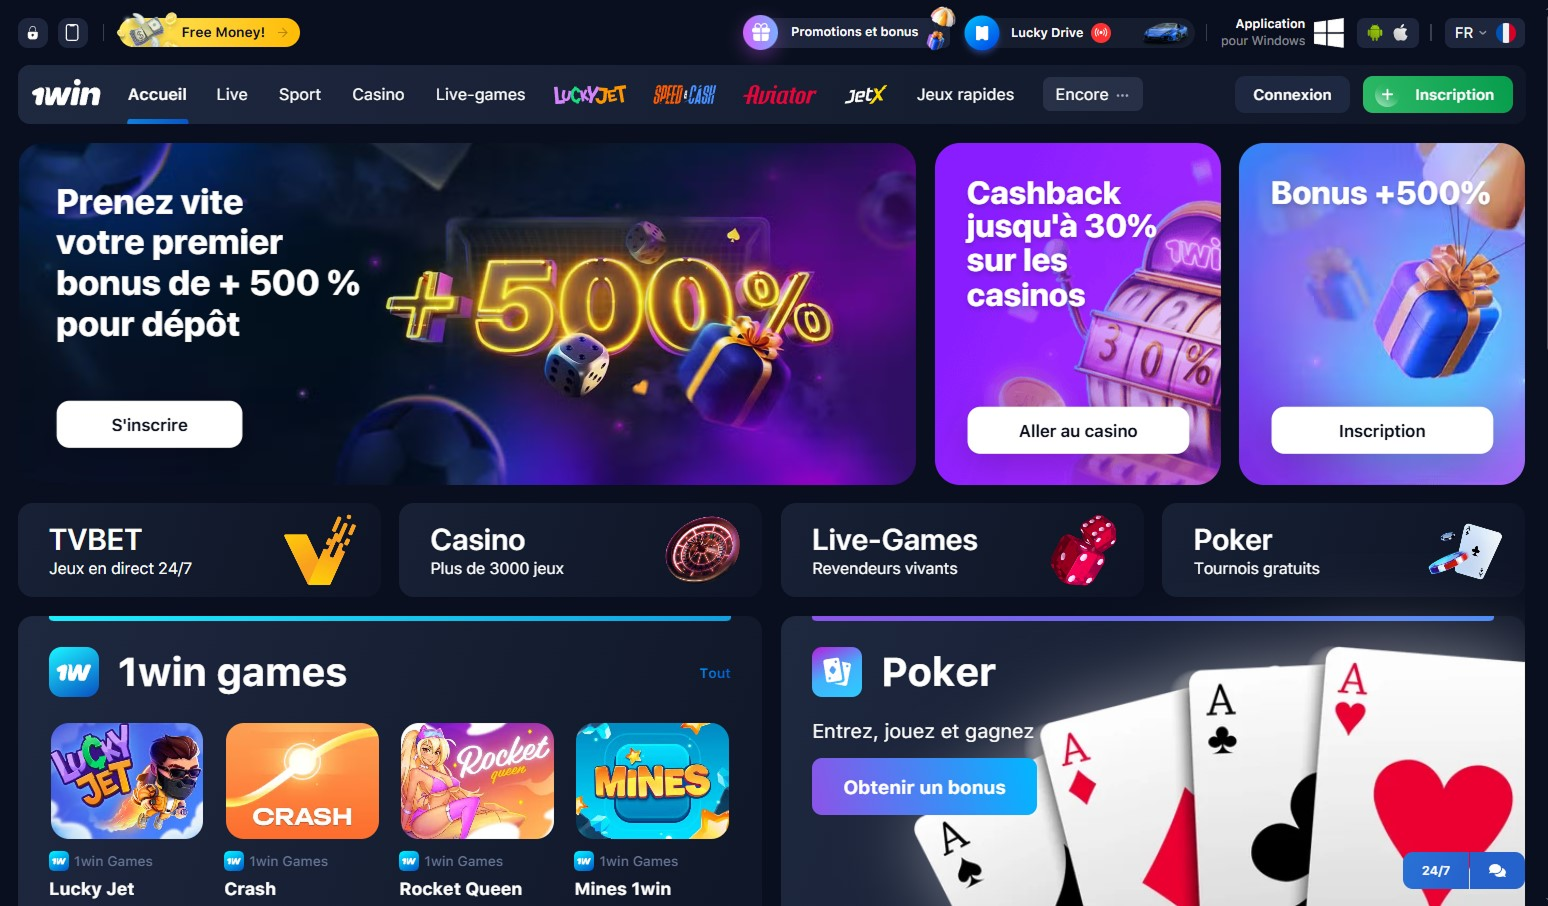
Task: Open the Free Money! arrow banner
Action: [209, 32]
